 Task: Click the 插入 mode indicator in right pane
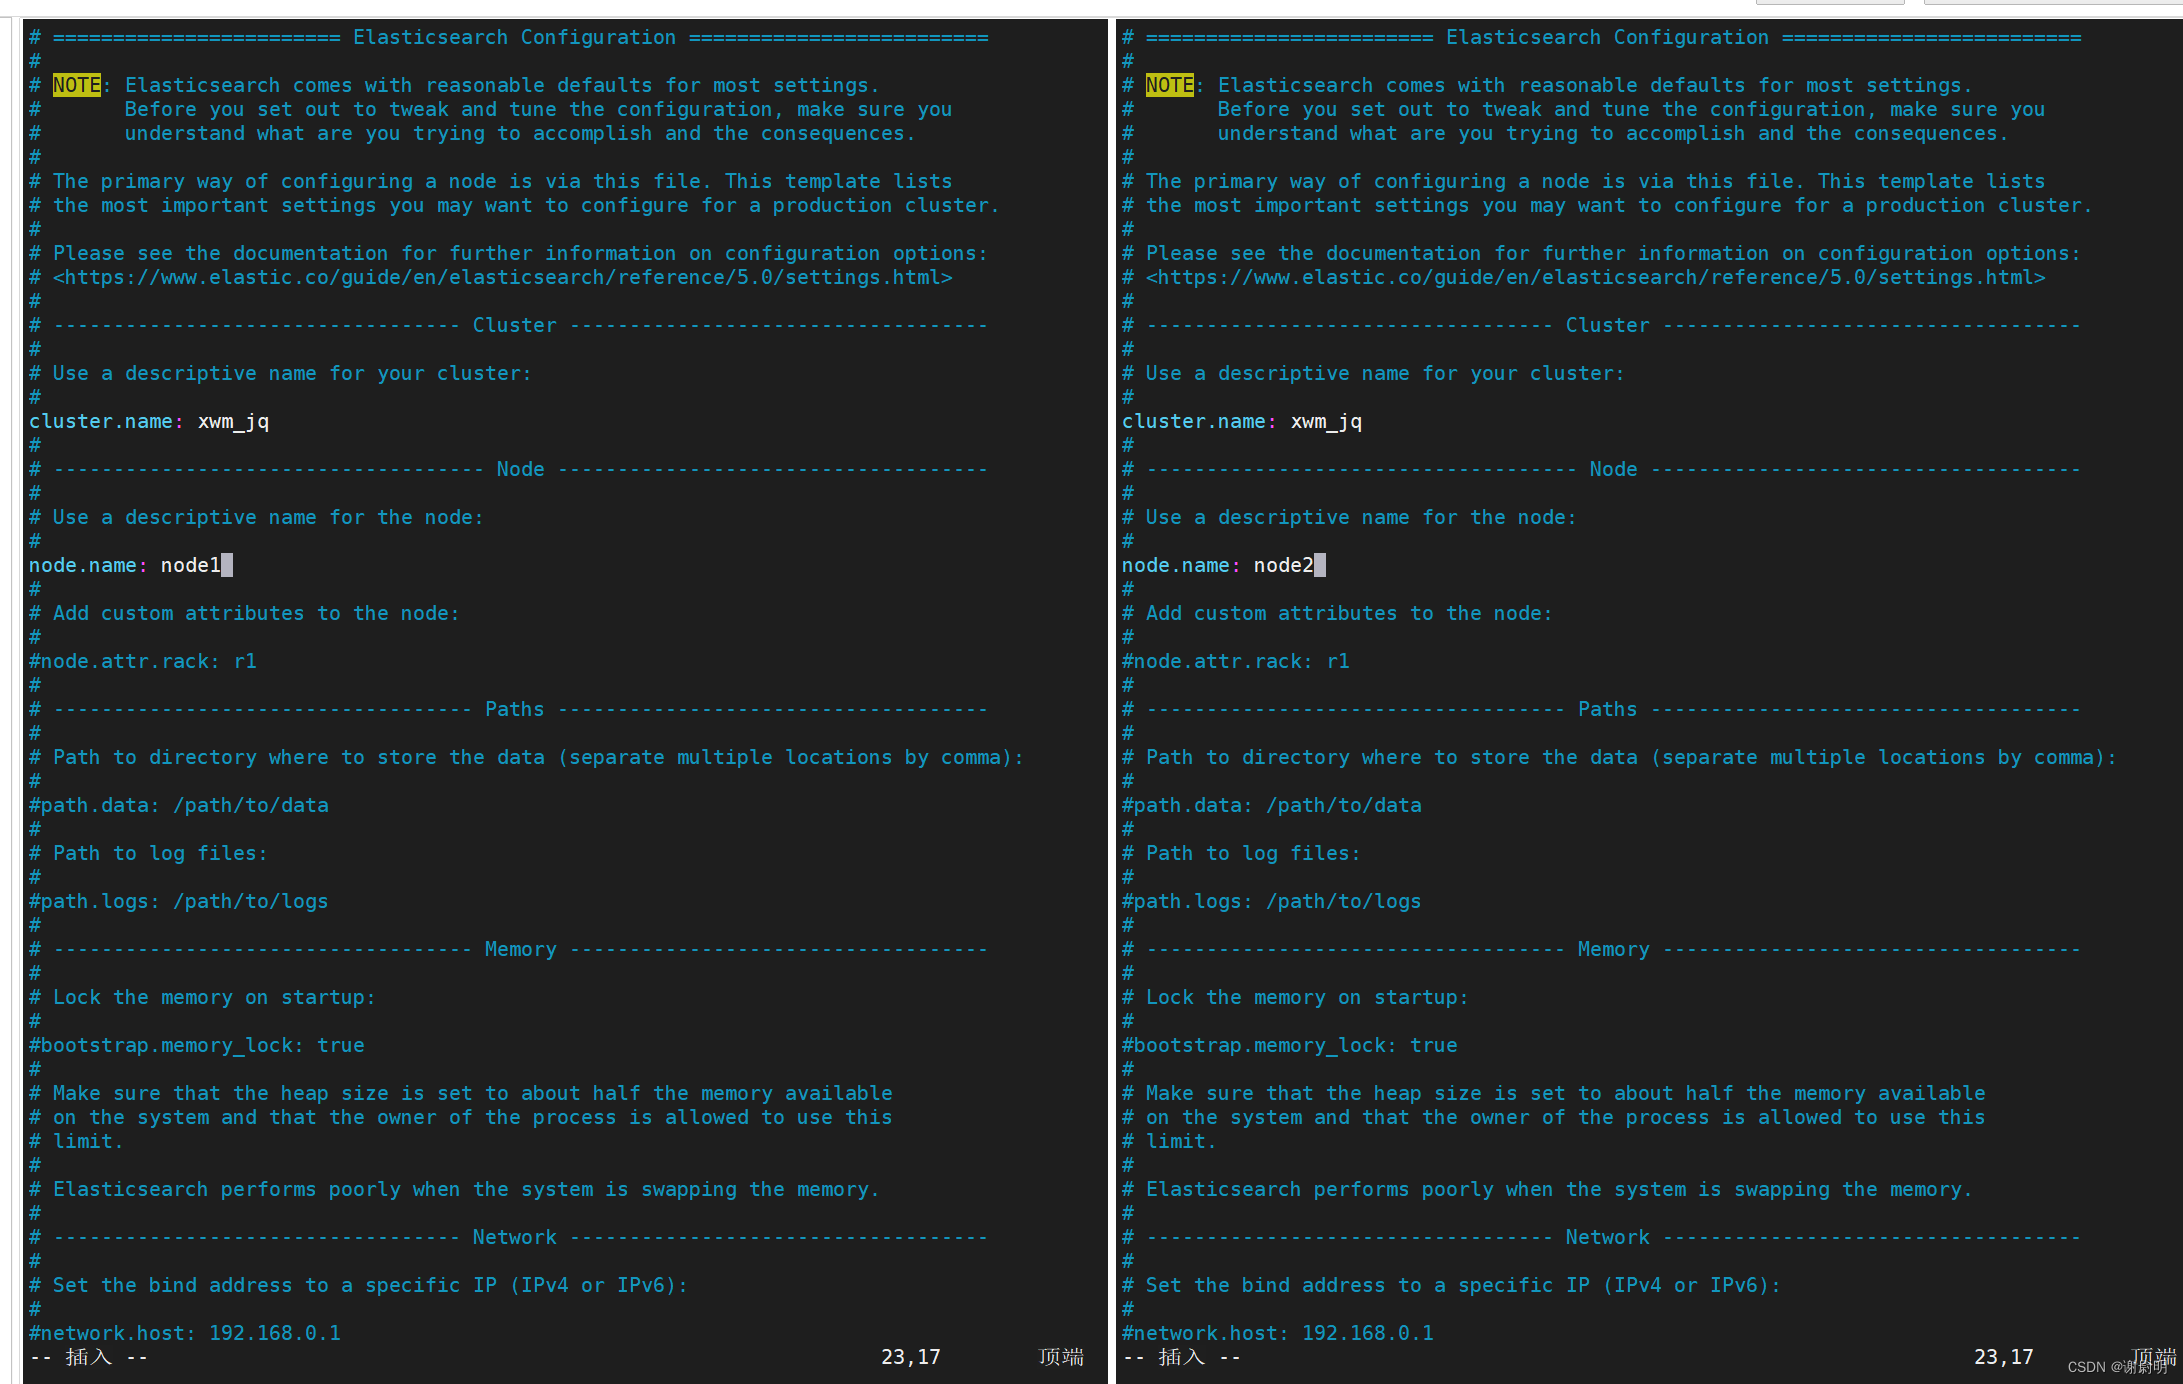point(1182,1357)
